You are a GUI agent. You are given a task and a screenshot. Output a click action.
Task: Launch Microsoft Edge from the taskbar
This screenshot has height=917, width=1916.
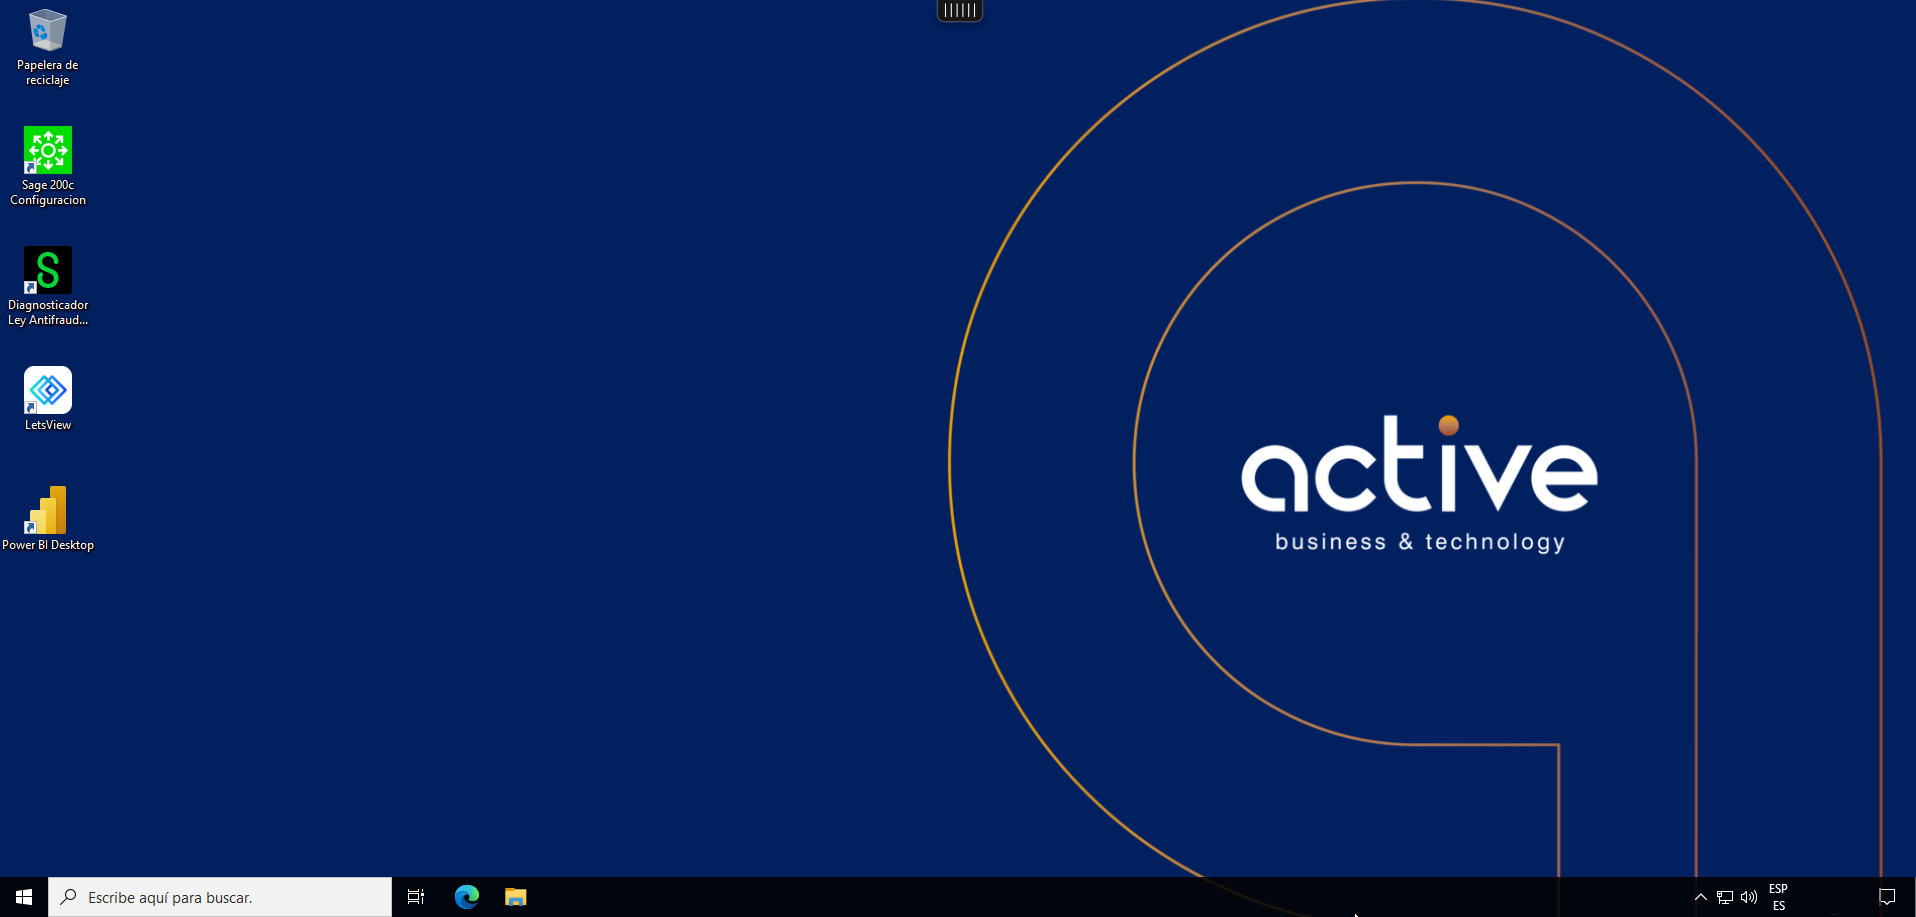(467, 897)
